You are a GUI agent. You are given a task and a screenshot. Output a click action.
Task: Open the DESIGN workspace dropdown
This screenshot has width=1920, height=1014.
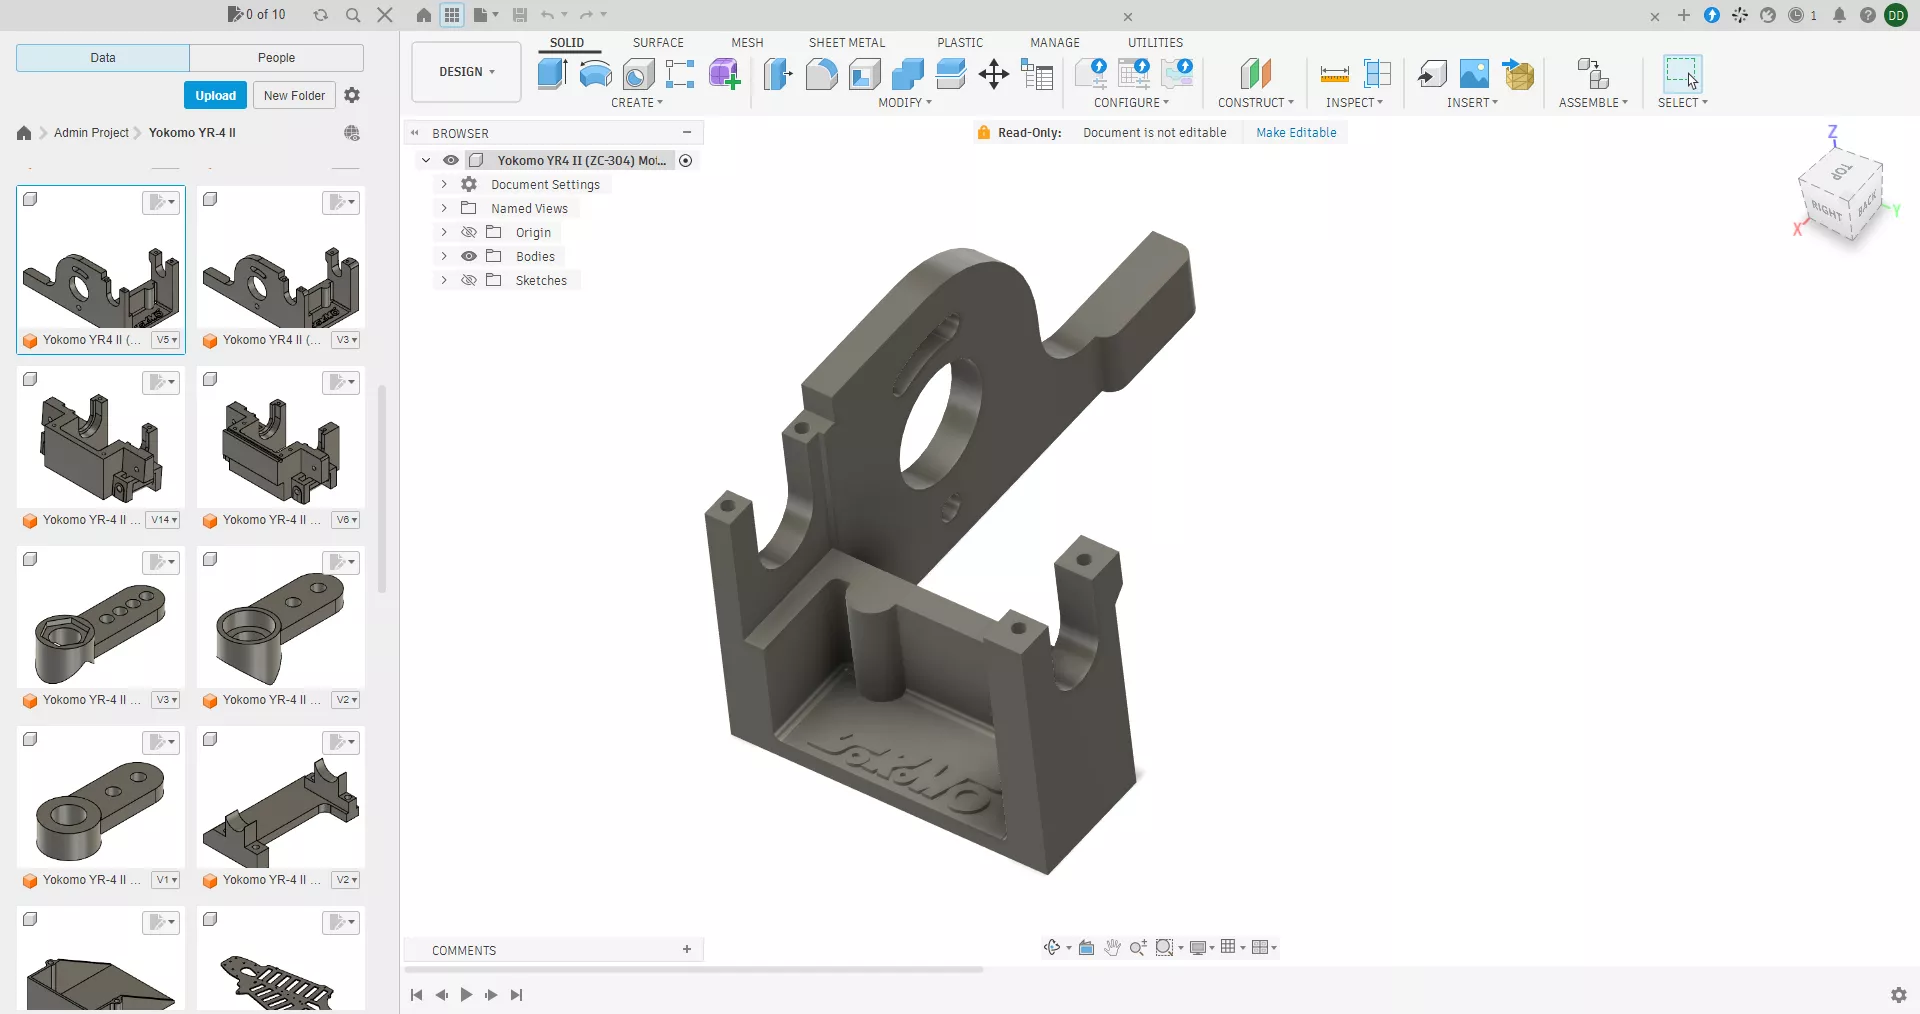[466, 72]
